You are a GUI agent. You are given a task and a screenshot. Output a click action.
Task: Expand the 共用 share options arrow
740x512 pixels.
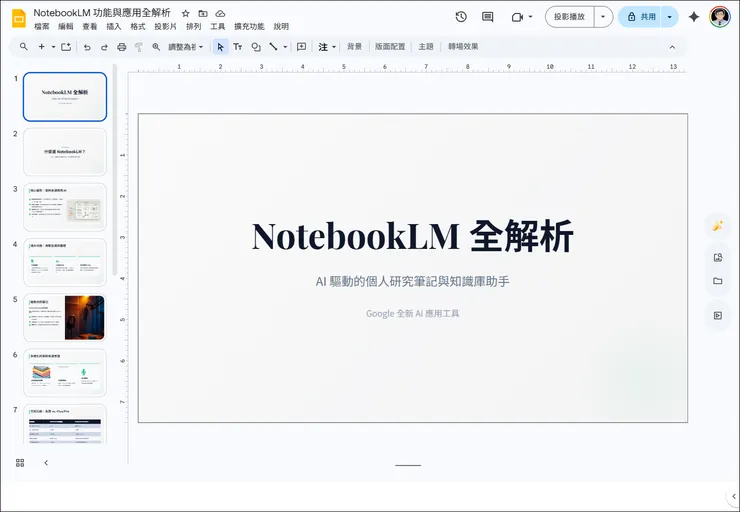[x=669, y=17]
